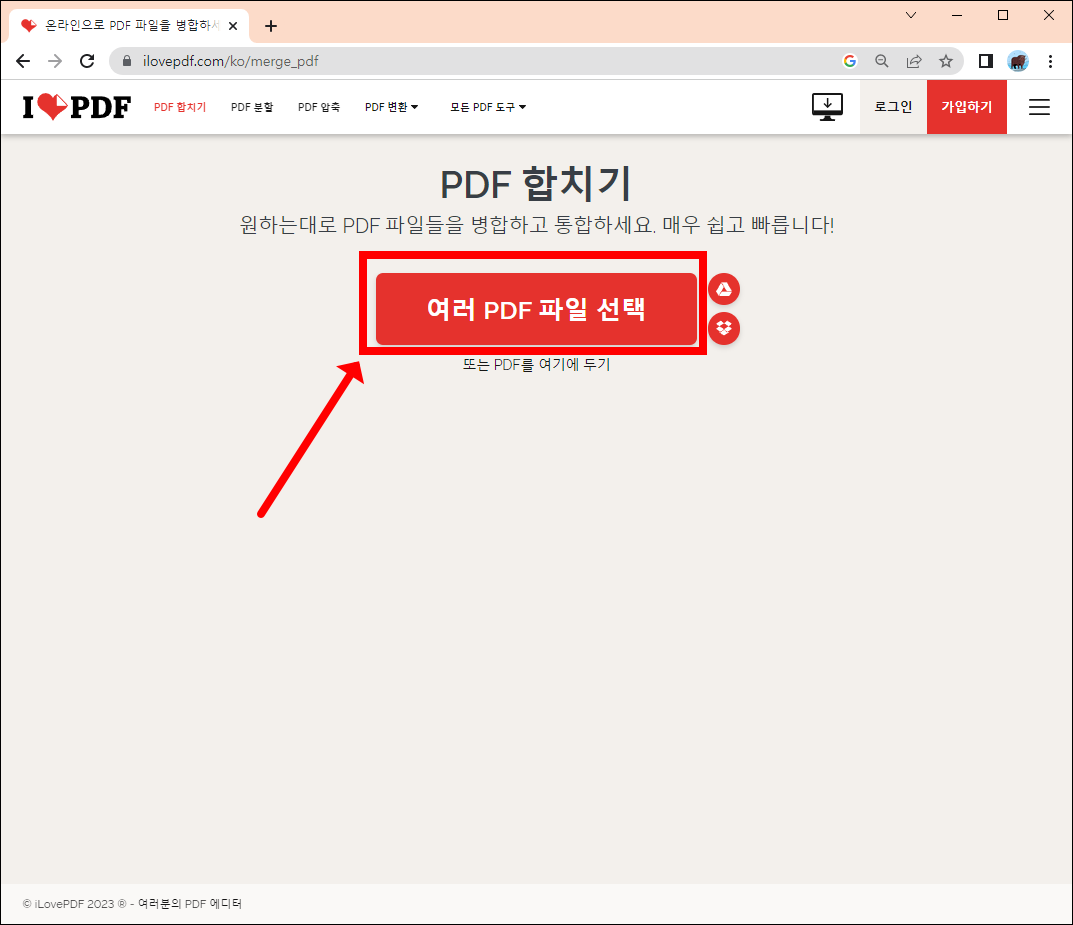Expand the 모든 PDF 도구 dropdown
Viewport: 1073px width, 925px height.
[487, 106]
